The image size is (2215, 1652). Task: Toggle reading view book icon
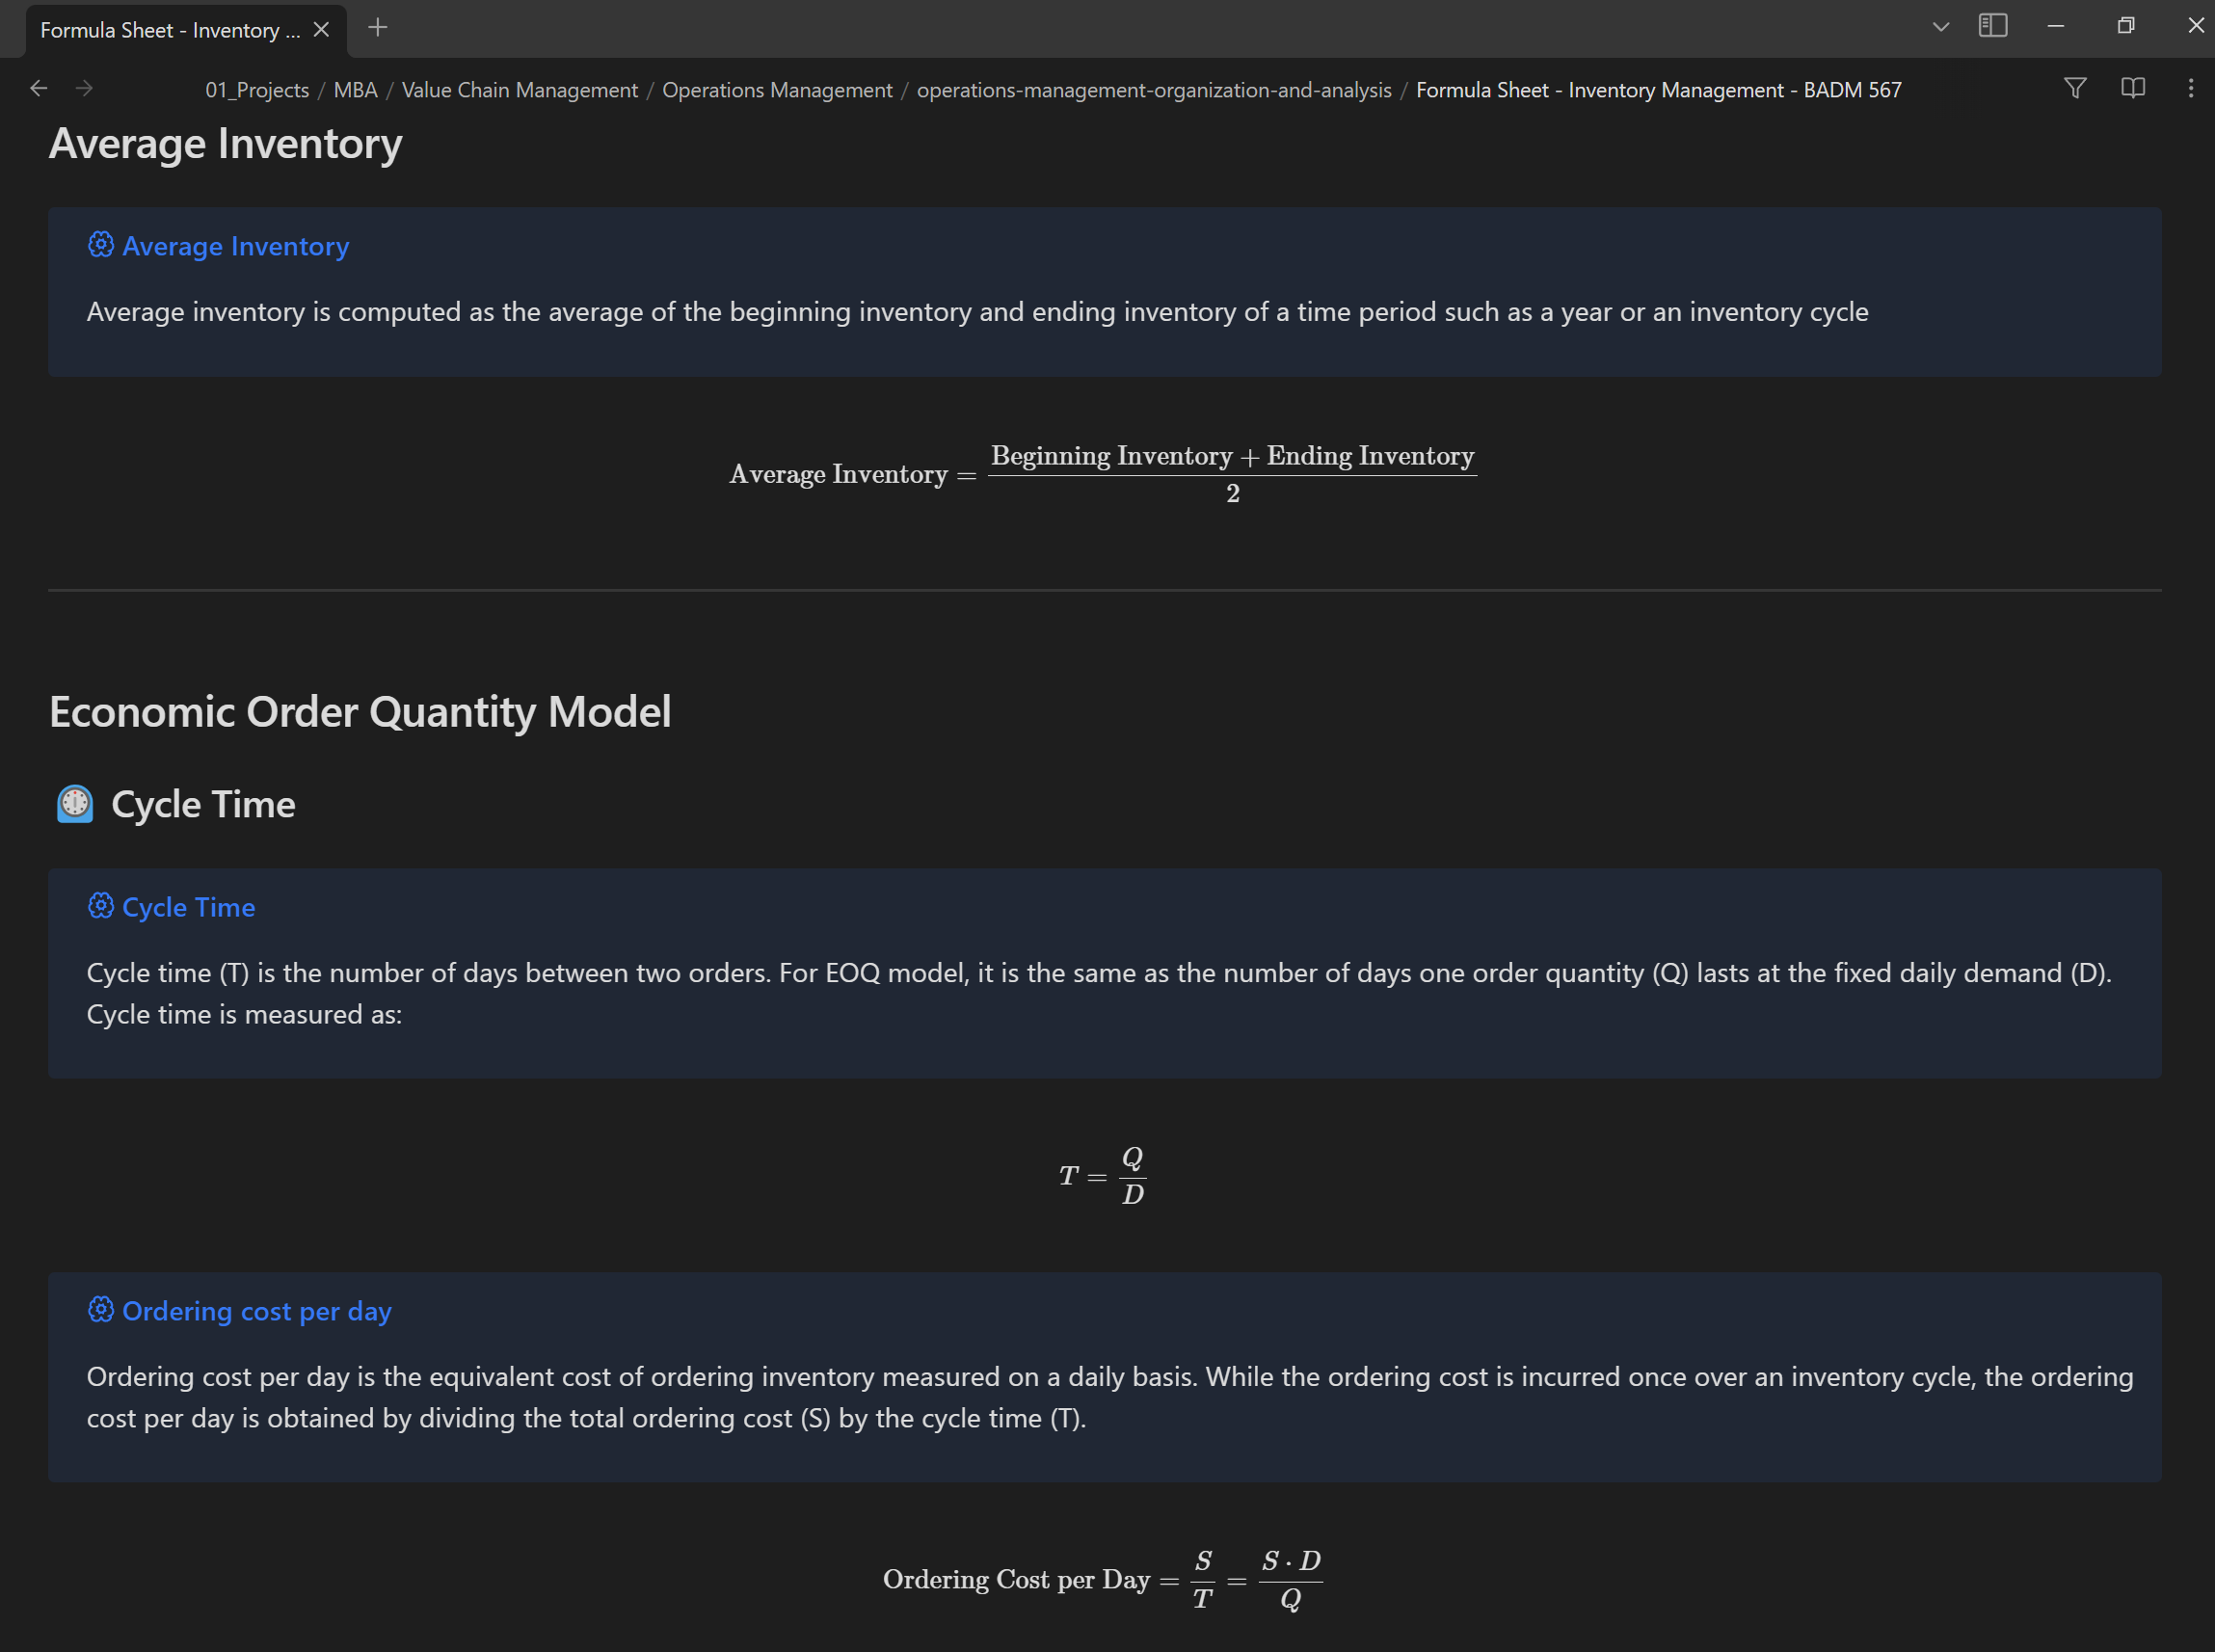2132,89
